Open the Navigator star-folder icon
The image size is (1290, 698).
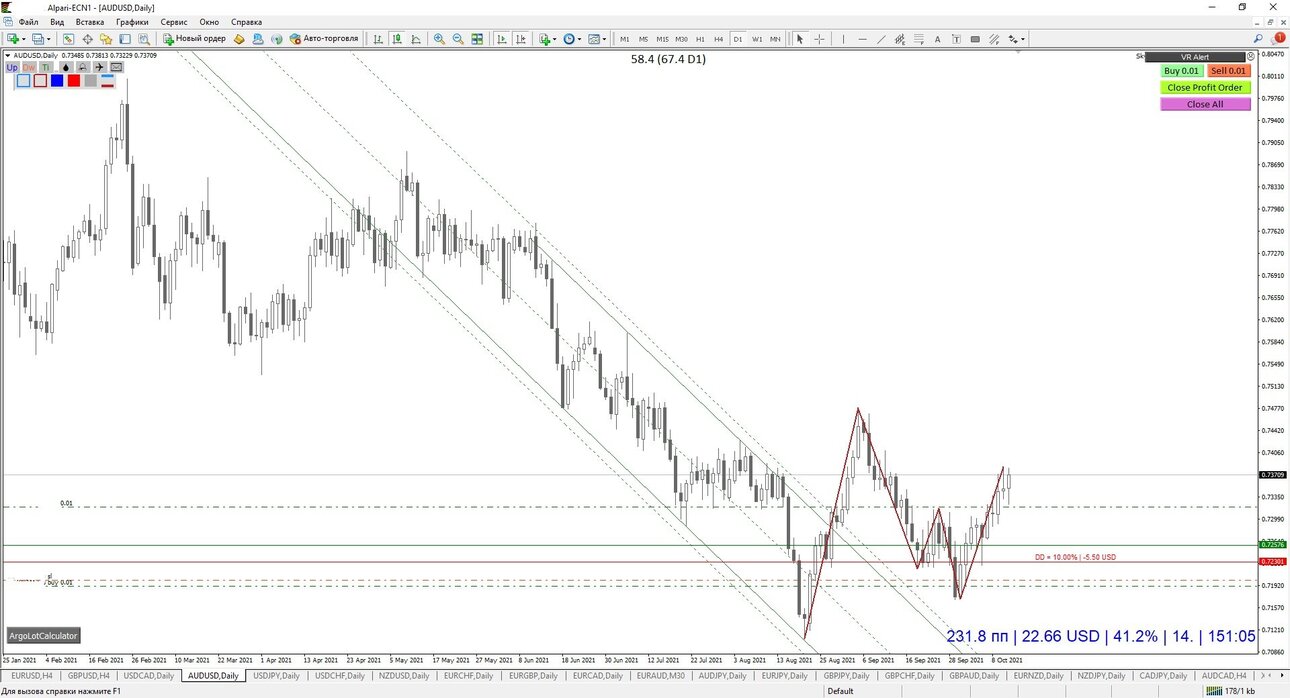click(x=105, y=39)
